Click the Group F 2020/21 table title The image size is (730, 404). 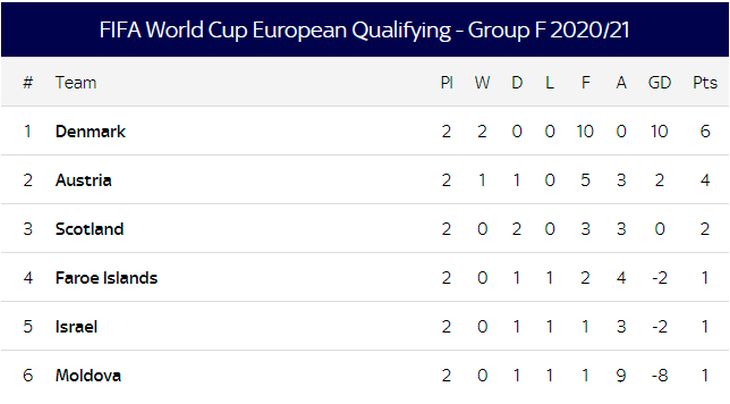(x=365, y=30)
